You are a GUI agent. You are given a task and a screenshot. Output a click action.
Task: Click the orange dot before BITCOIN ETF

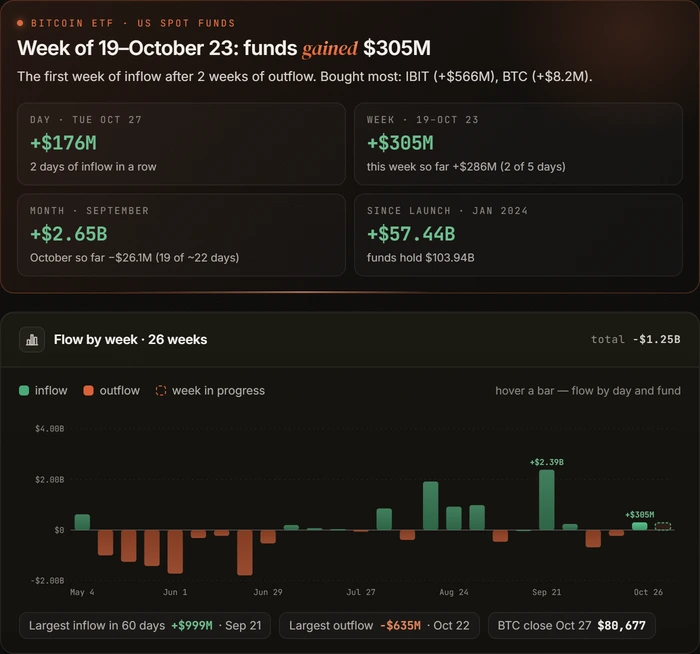point(20,23)
